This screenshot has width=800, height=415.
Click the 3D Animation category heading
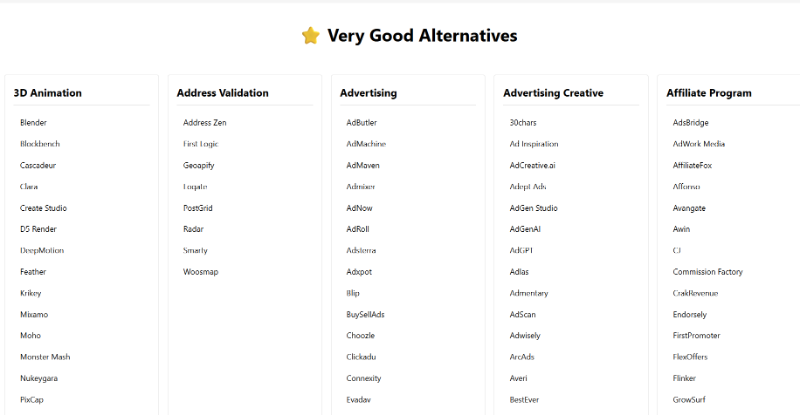pyautogui.click(x=48, y=93)
